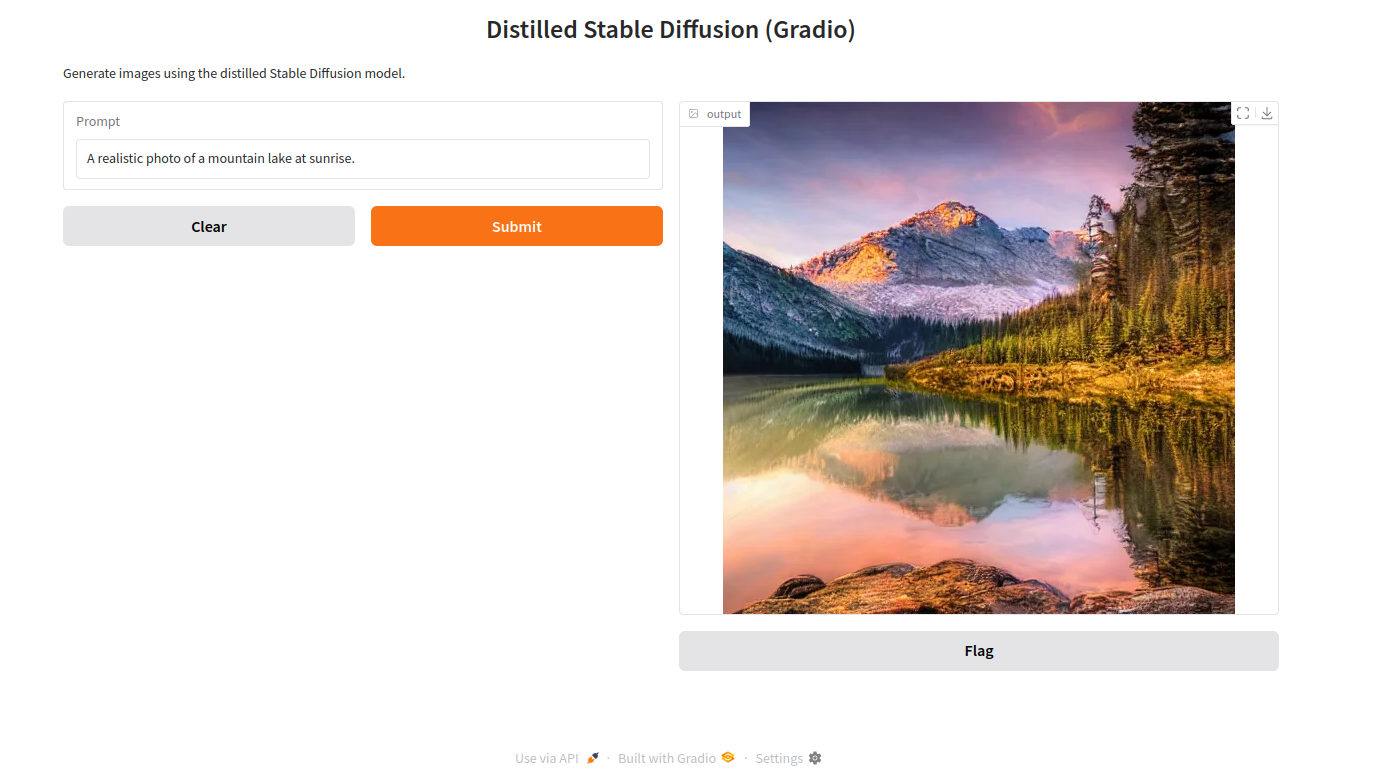Viewport: 1391px width, 783px height.
Task: Flag the generated output image
Action: point(978,651)
